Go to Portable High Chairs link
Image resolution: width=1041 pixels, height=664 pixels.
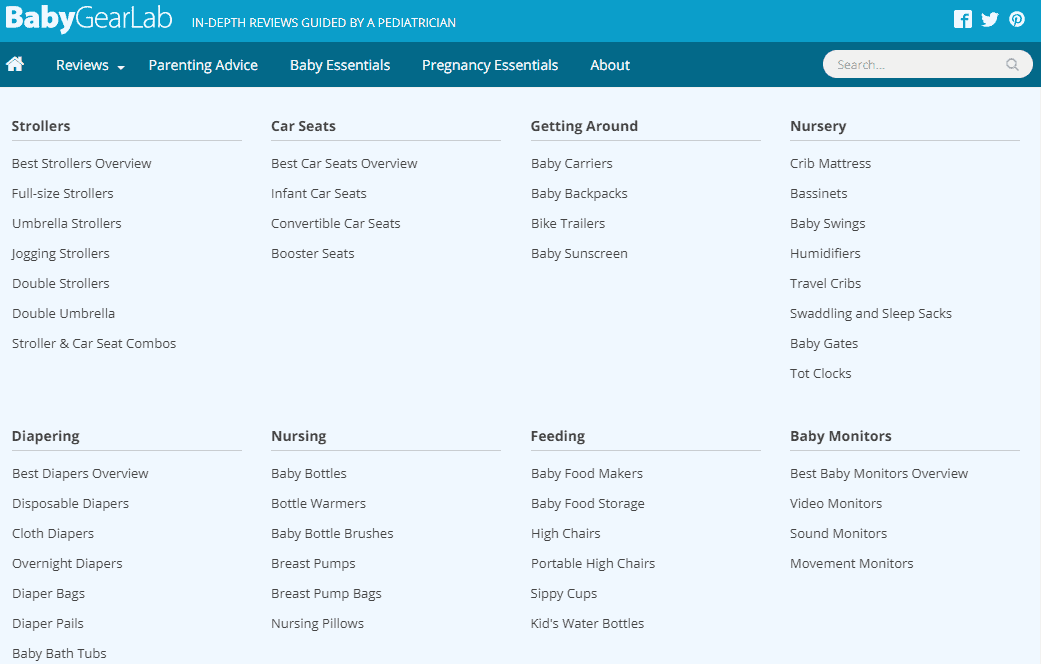click(x=593, y=563)
